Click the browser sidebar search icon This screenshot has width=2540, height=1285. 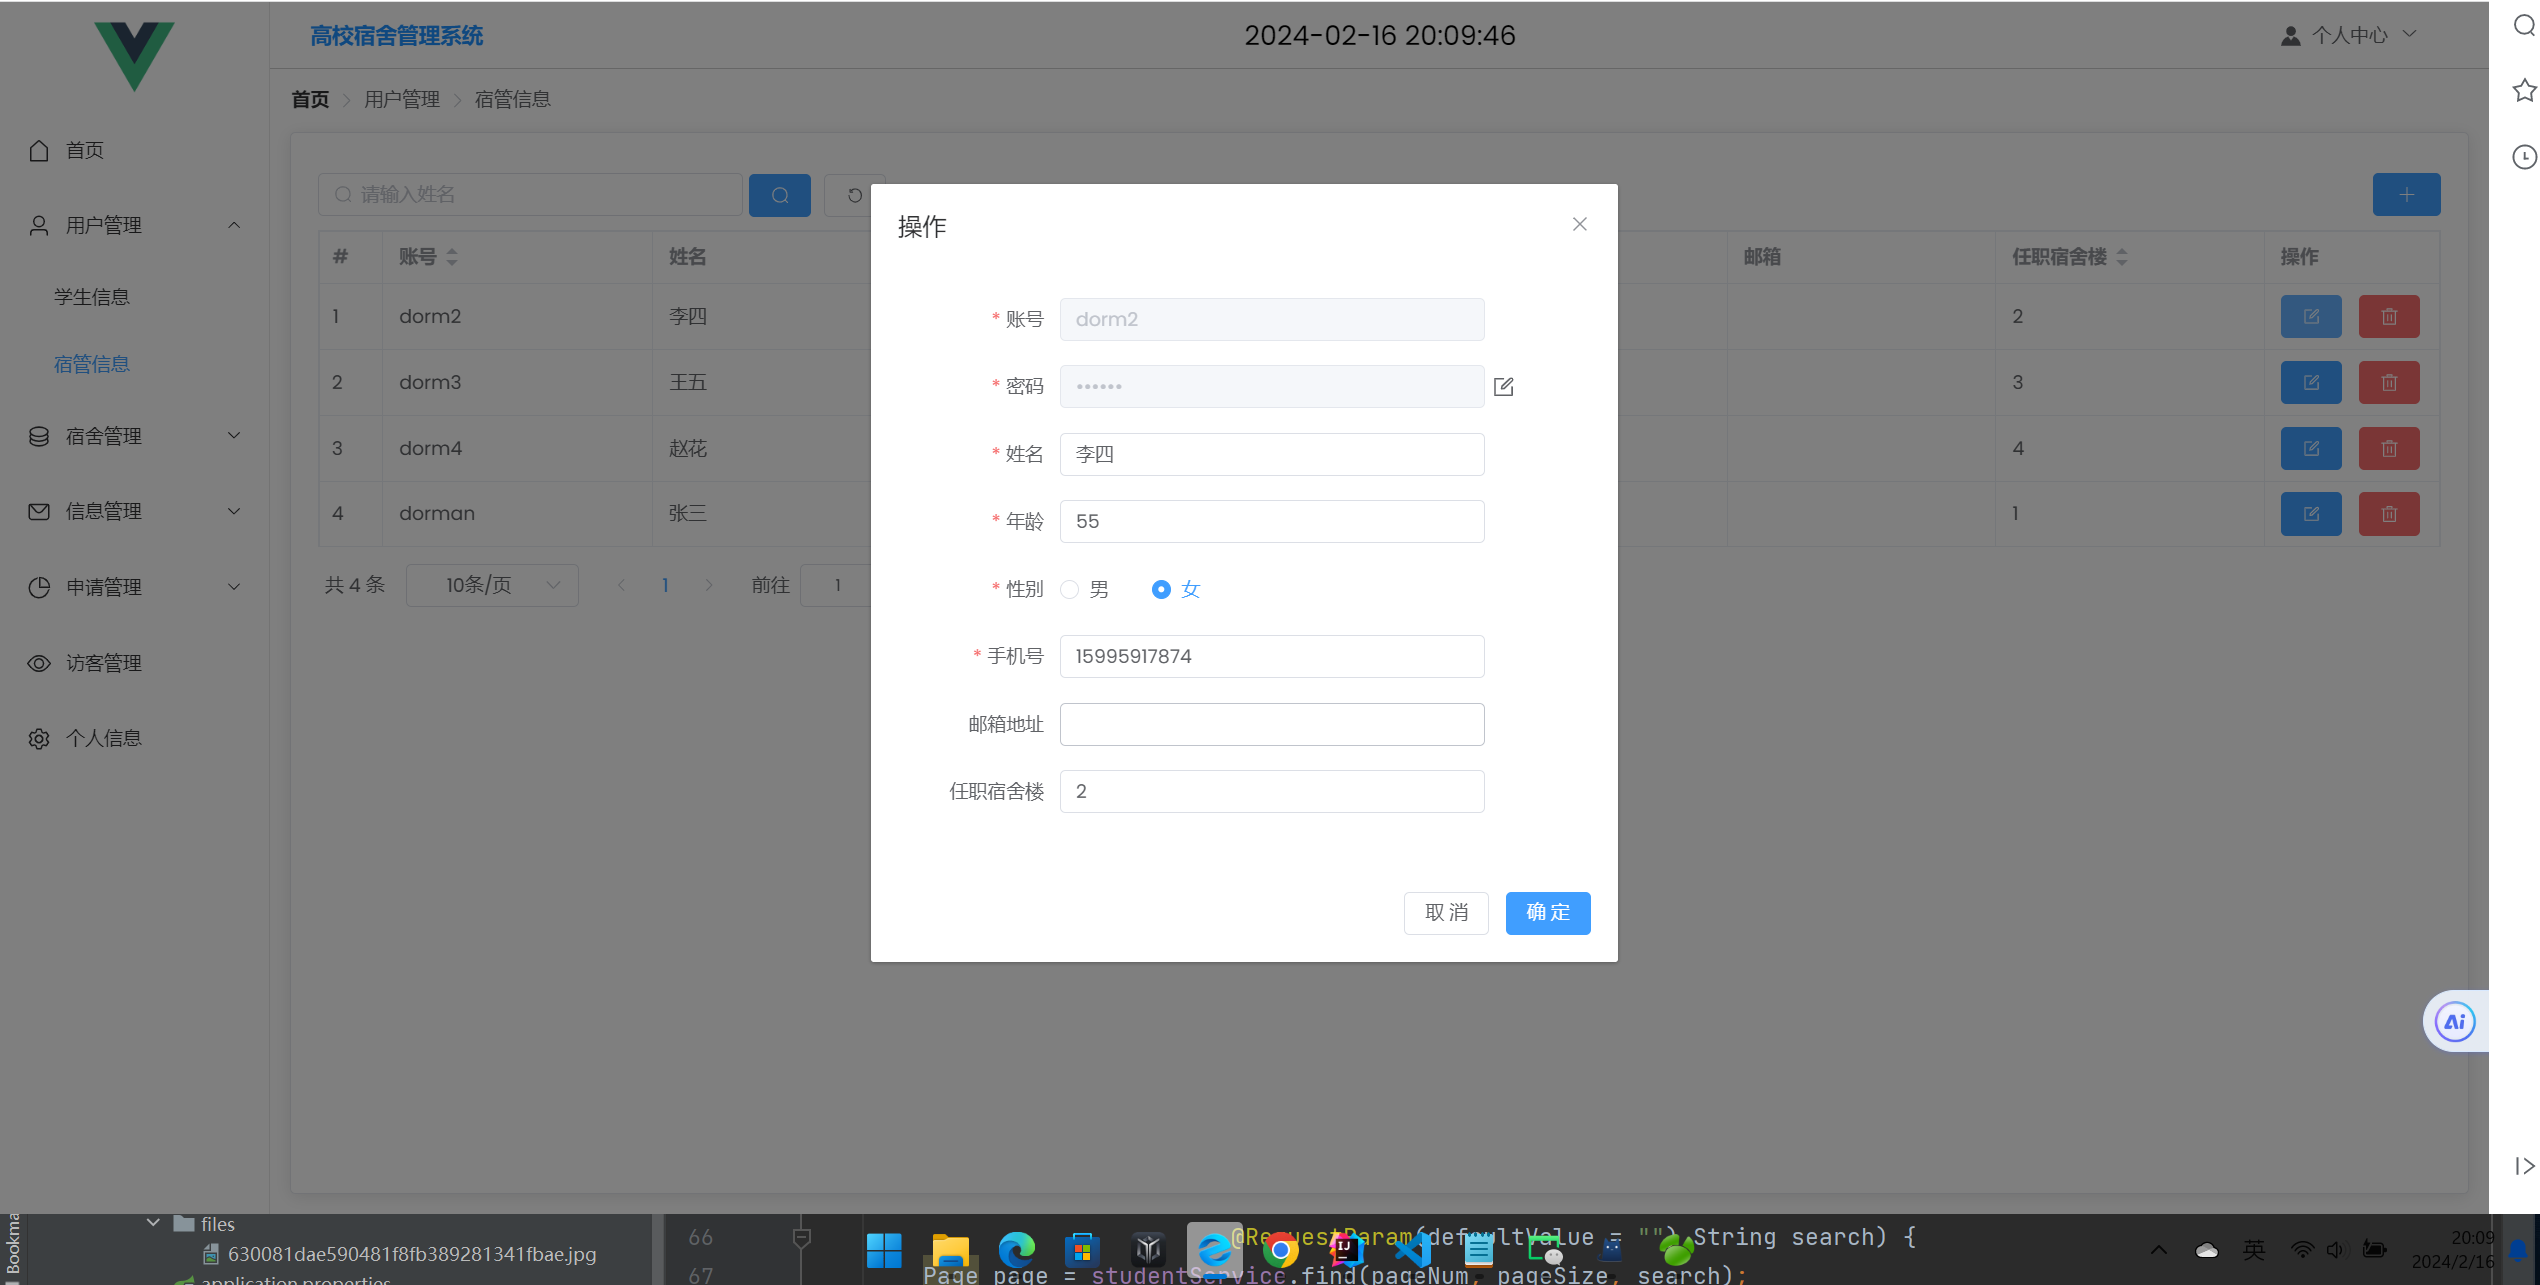pyautogui.click(x=2524, y=26)
